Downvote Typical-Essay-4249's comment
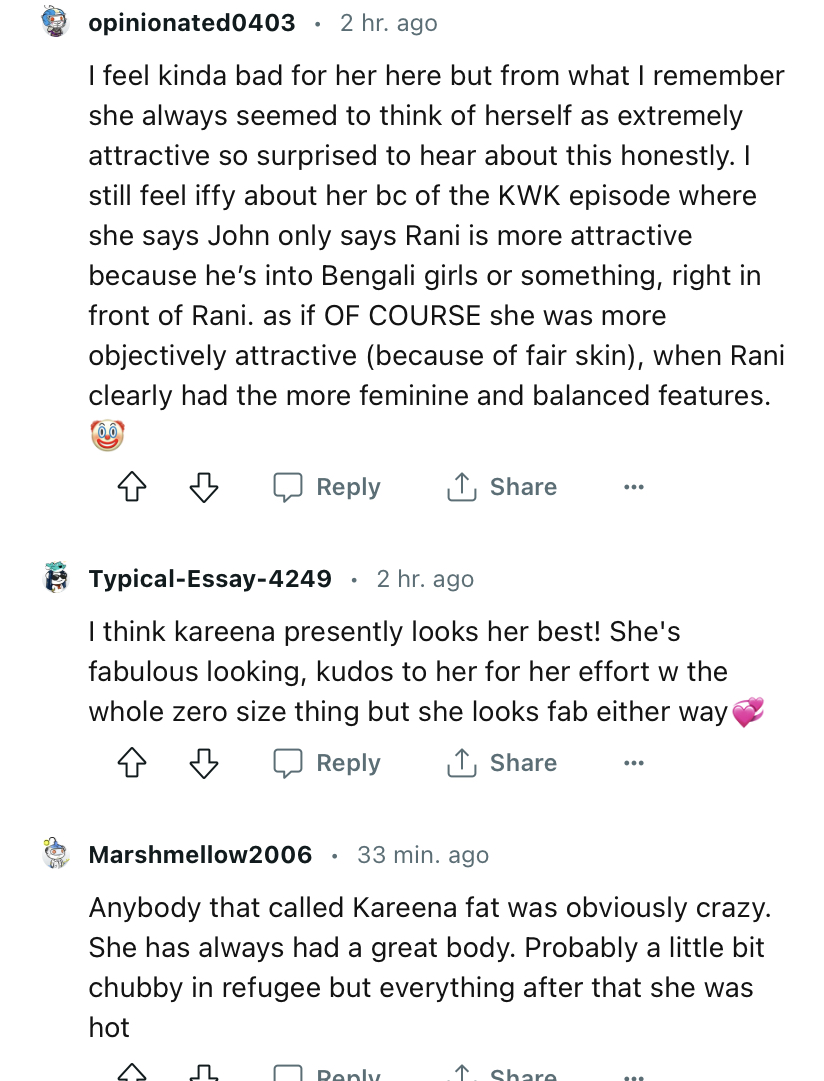The image size is (824, 1081). point(204,763)
